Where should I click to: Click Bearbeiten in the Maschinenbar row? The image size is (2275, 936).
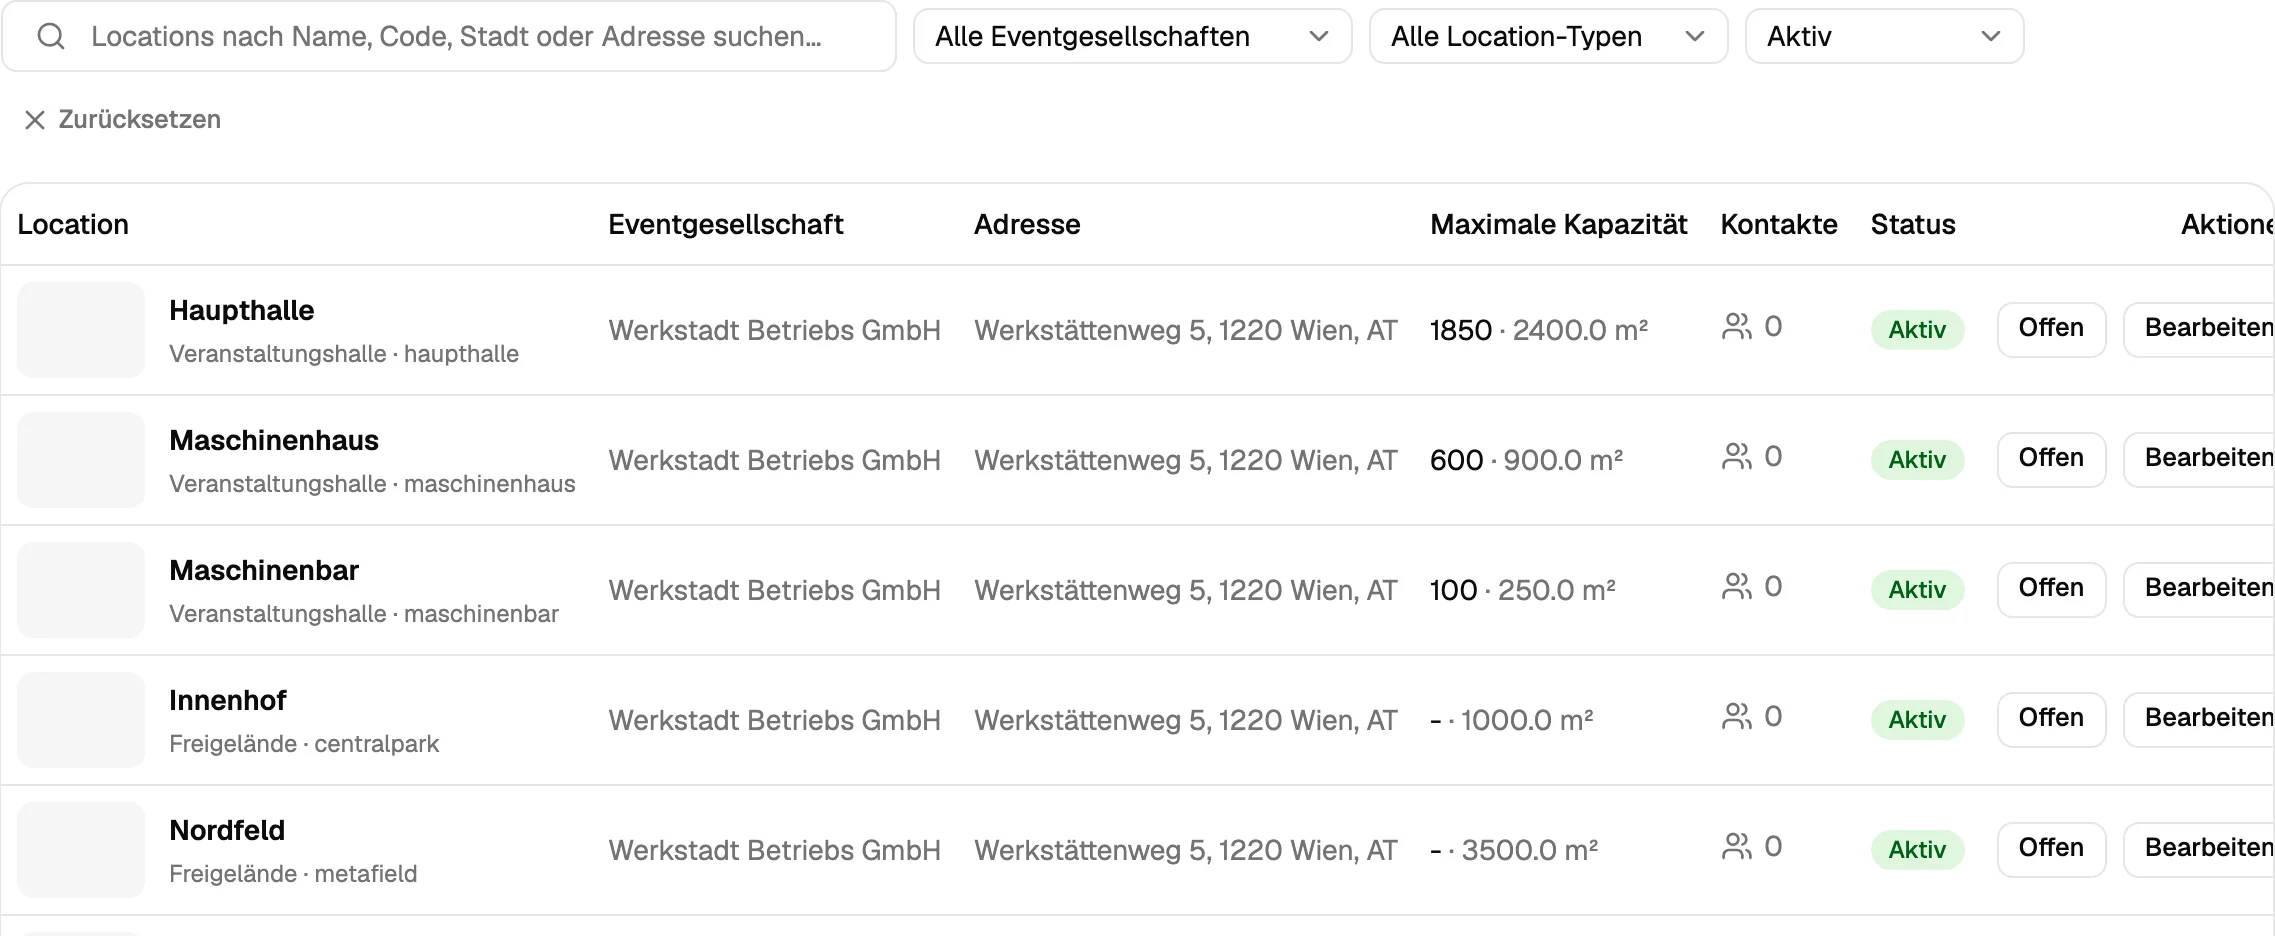[x=2199, y=589]
